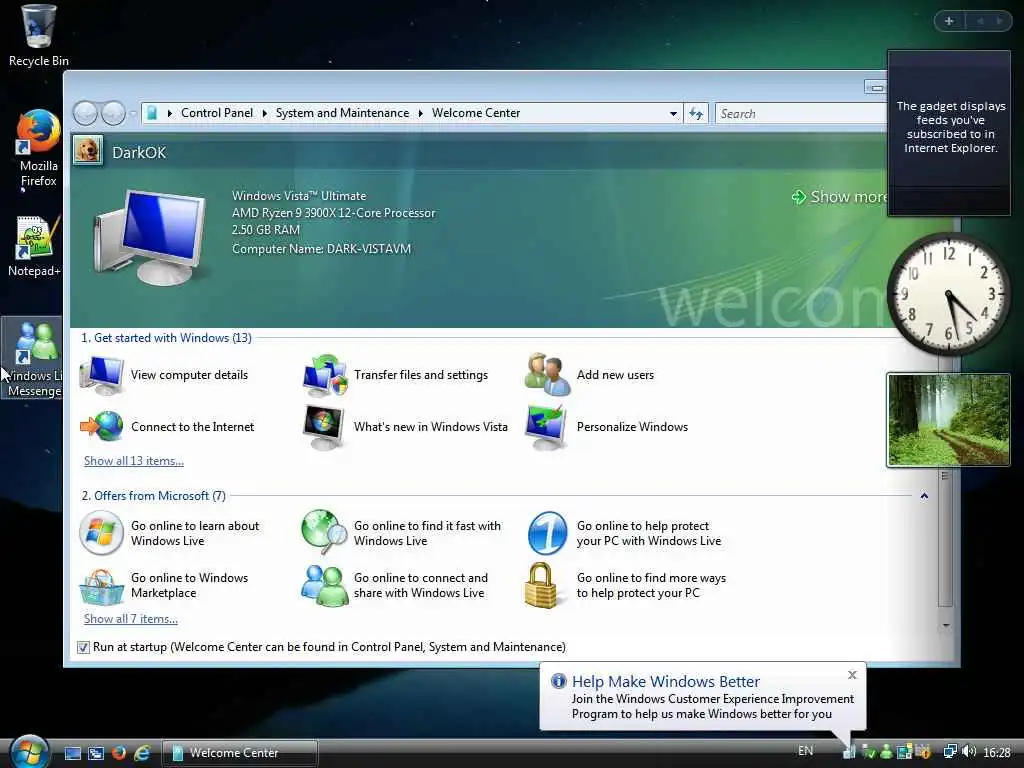
Task: Click the sidebar add gadget plus button
Action: [x=950, y=21]
